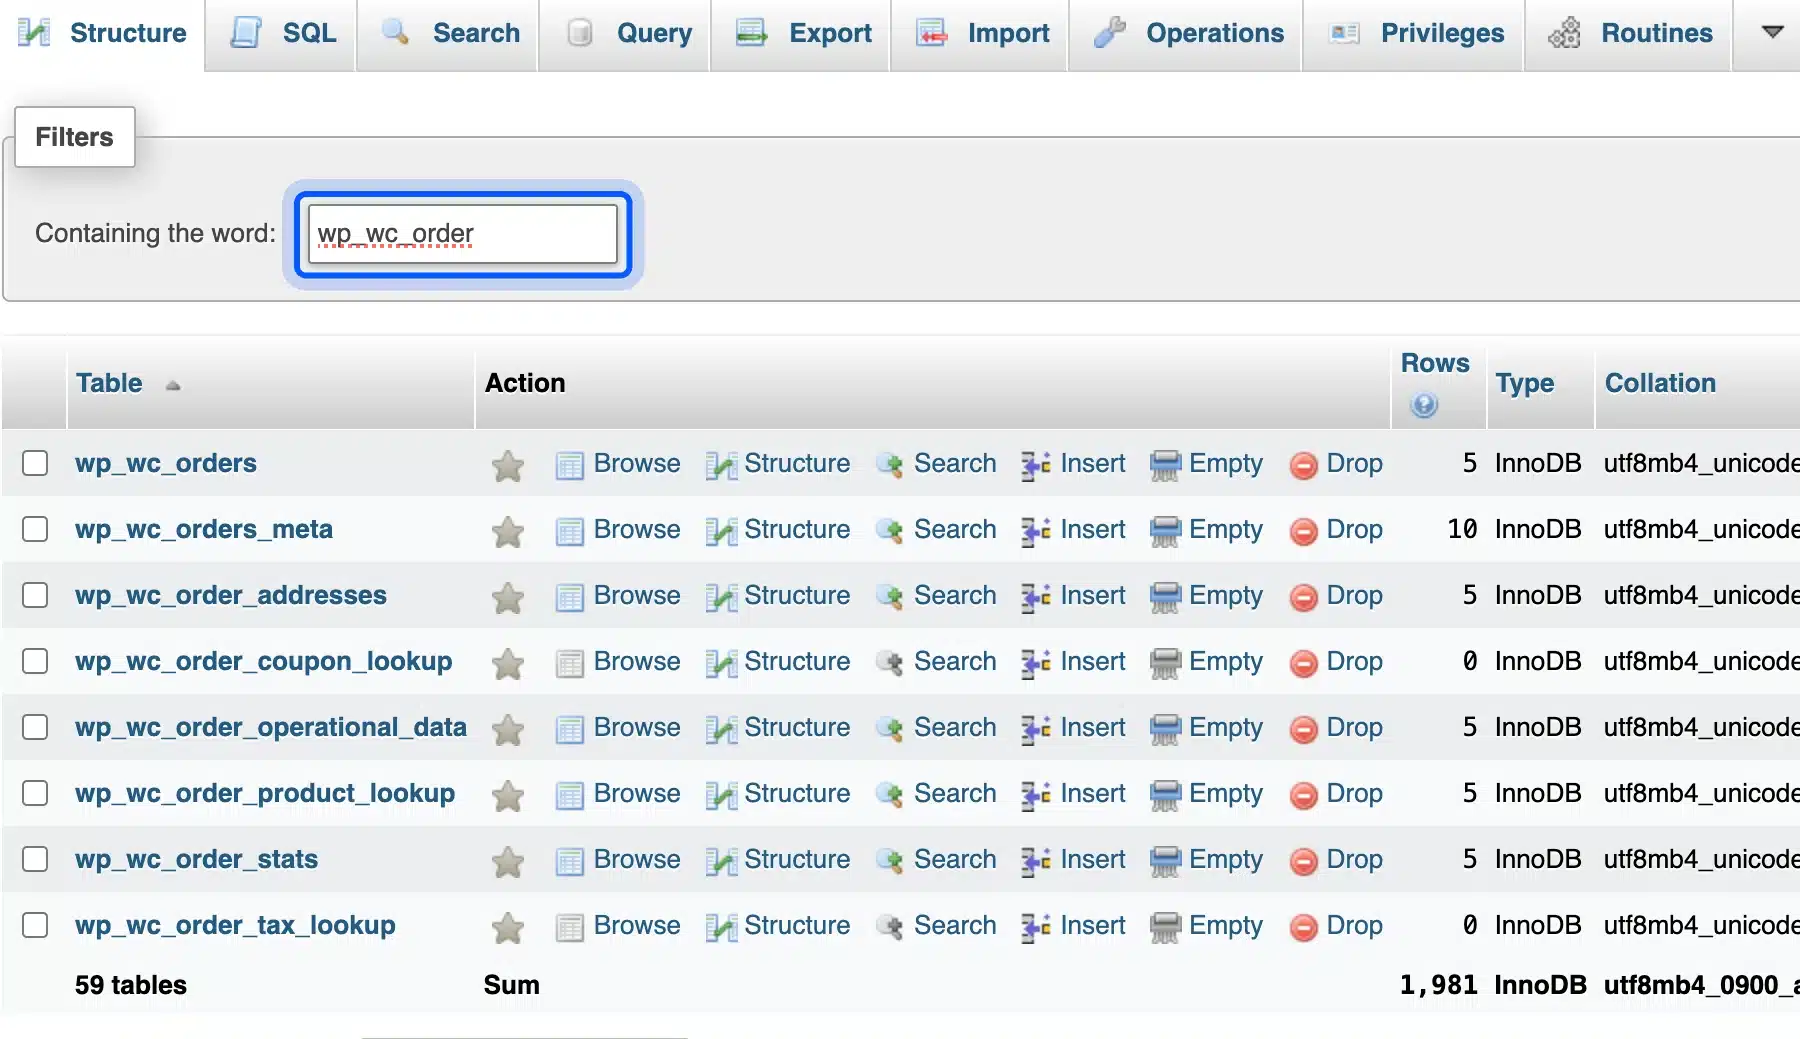
Task: Click Drop icon for wp_wc_order_addresses
Action: [1304, 598]
